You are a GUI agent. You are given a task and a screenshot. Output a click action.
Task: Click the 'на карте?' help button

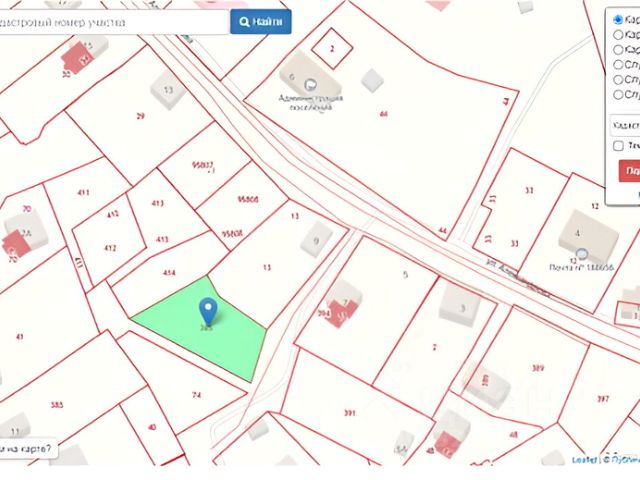point(28,449)
